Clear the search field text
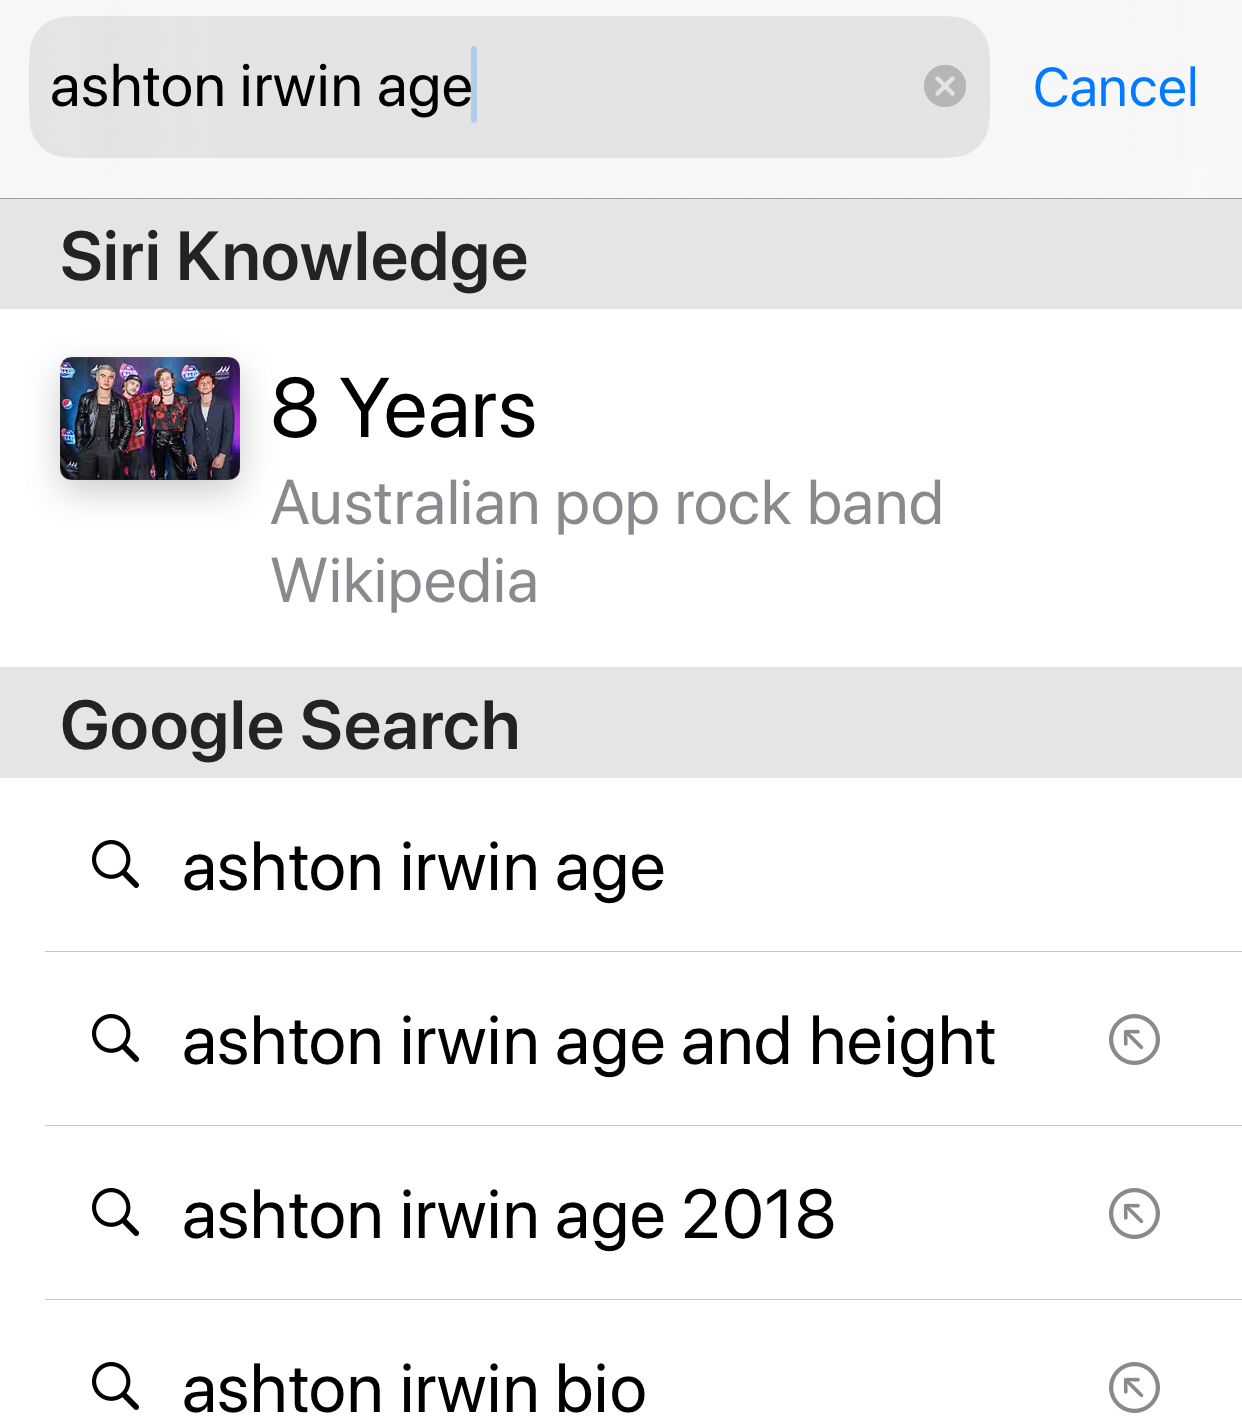This screenshot has height=1423, width=1242. tap(946, 88)
